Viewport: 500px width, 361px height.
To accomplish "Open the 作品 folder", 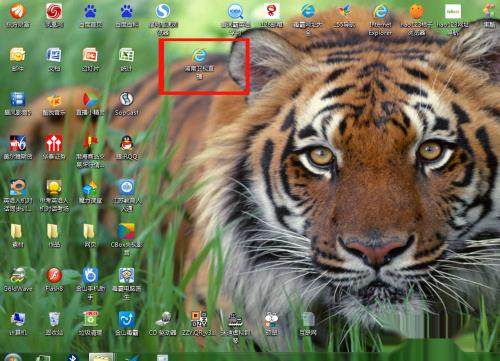I will tap(52, 231).
